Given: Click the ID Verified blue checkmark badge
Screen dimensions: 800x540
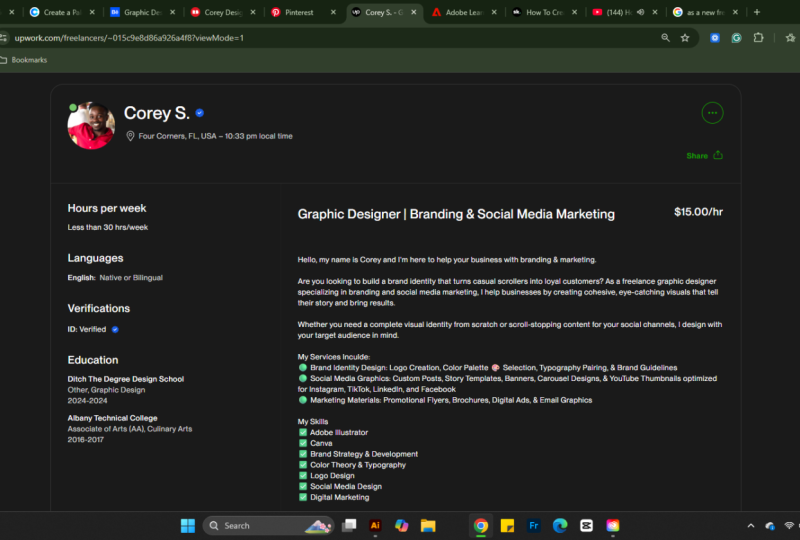Looking at the screenshot, I should click(115, 329).
